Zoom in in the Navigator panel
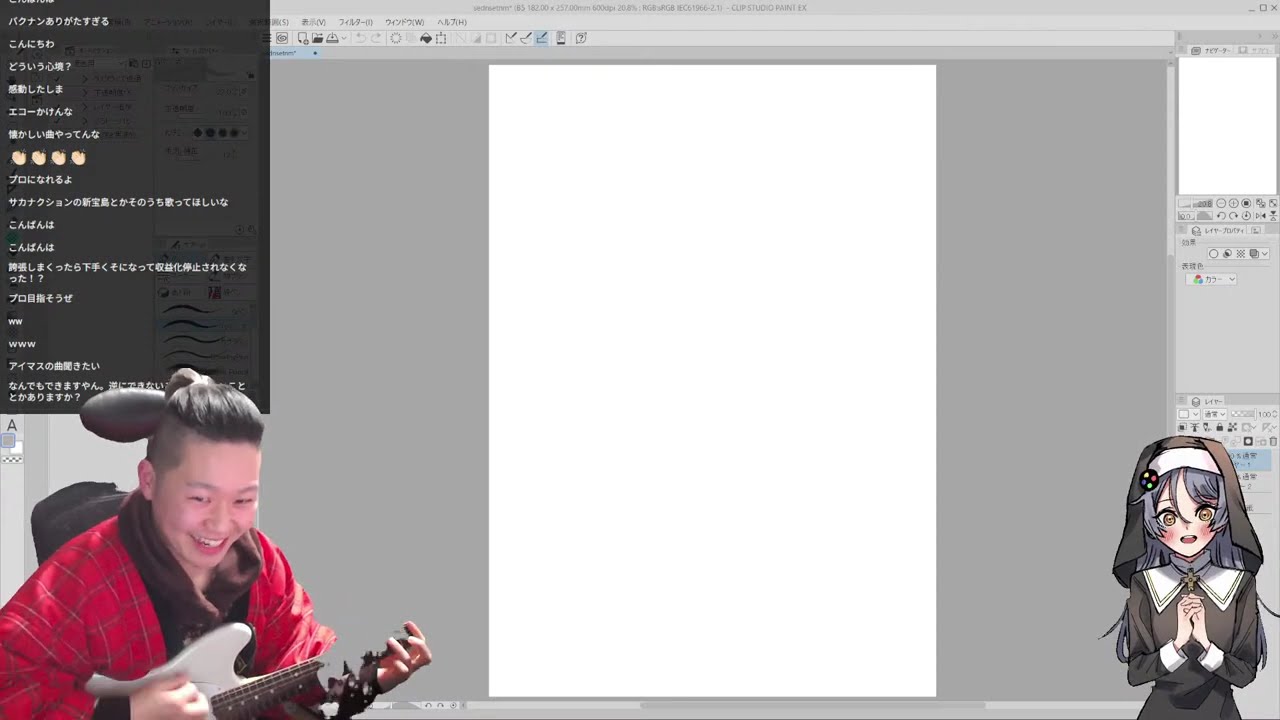This screenshot has height=720, width=1280. 1234,203
